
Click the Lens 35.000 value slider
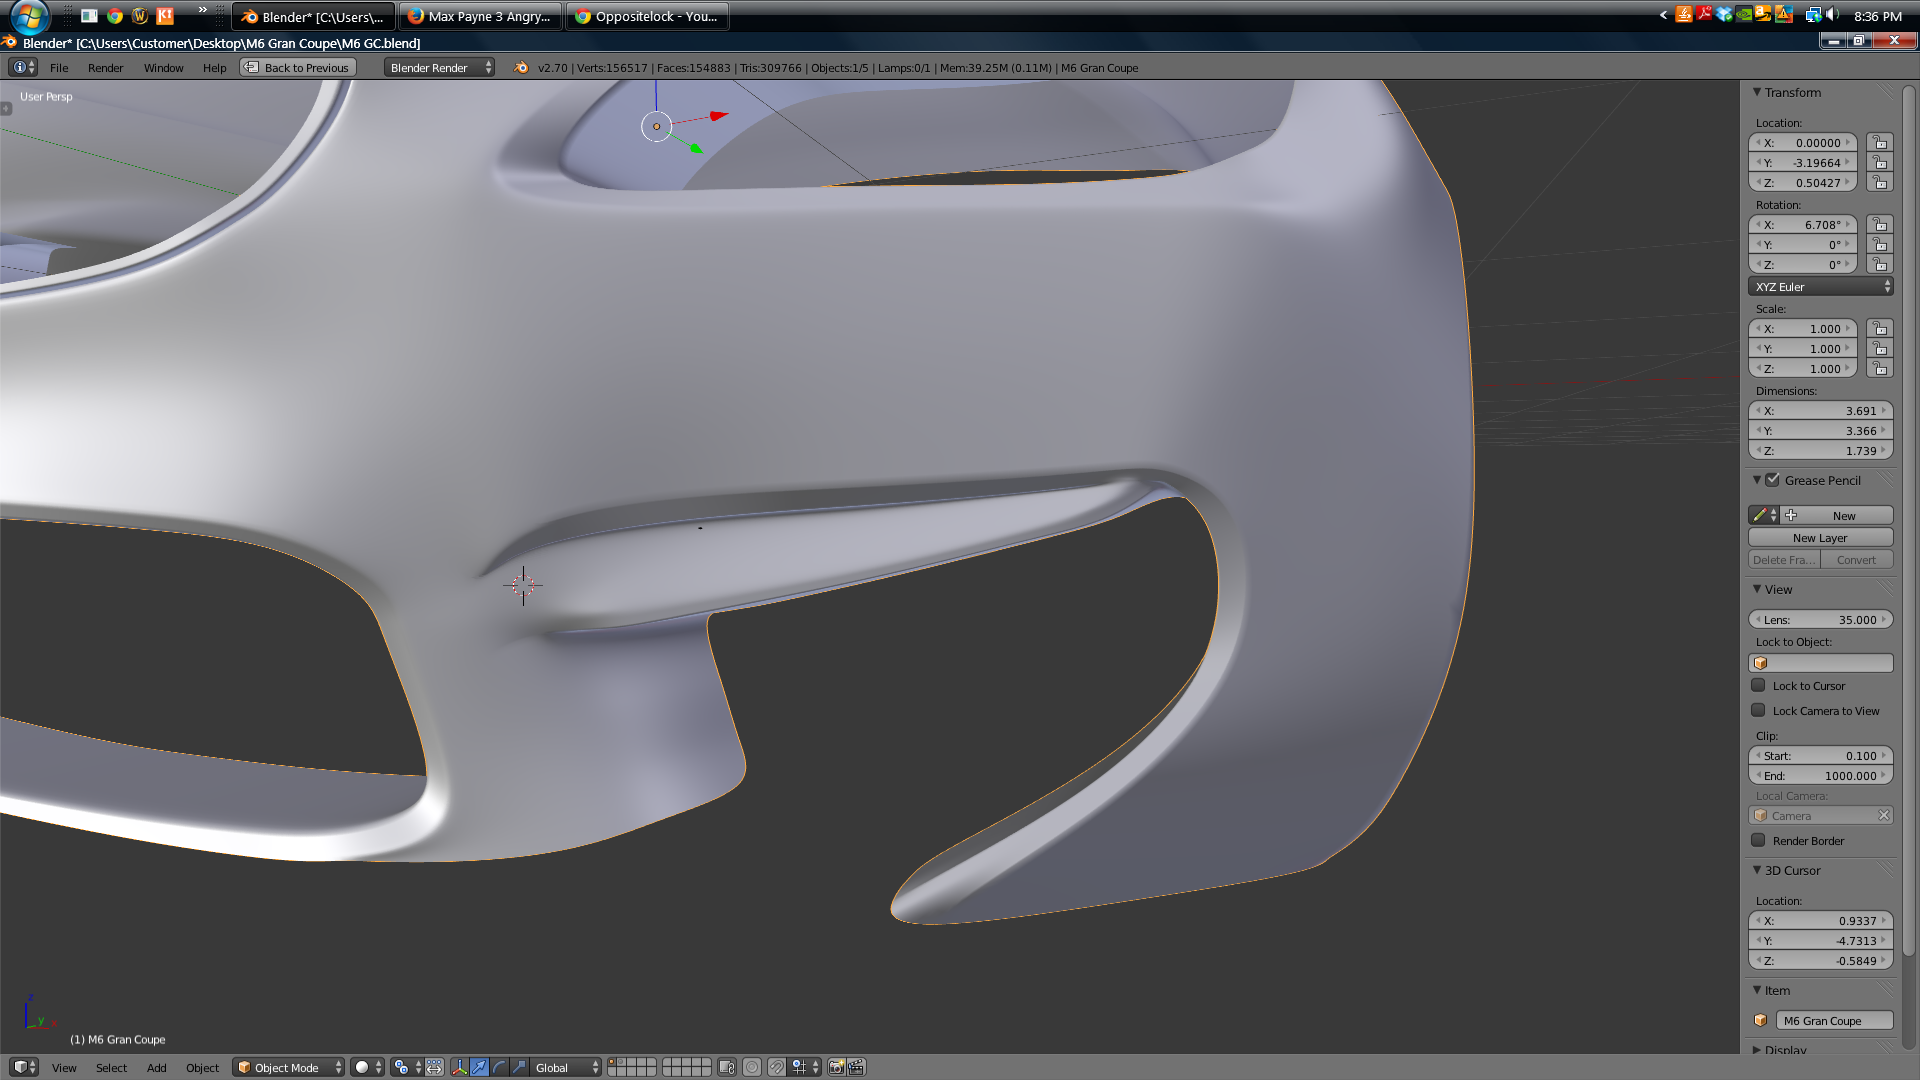(1821, 619)
